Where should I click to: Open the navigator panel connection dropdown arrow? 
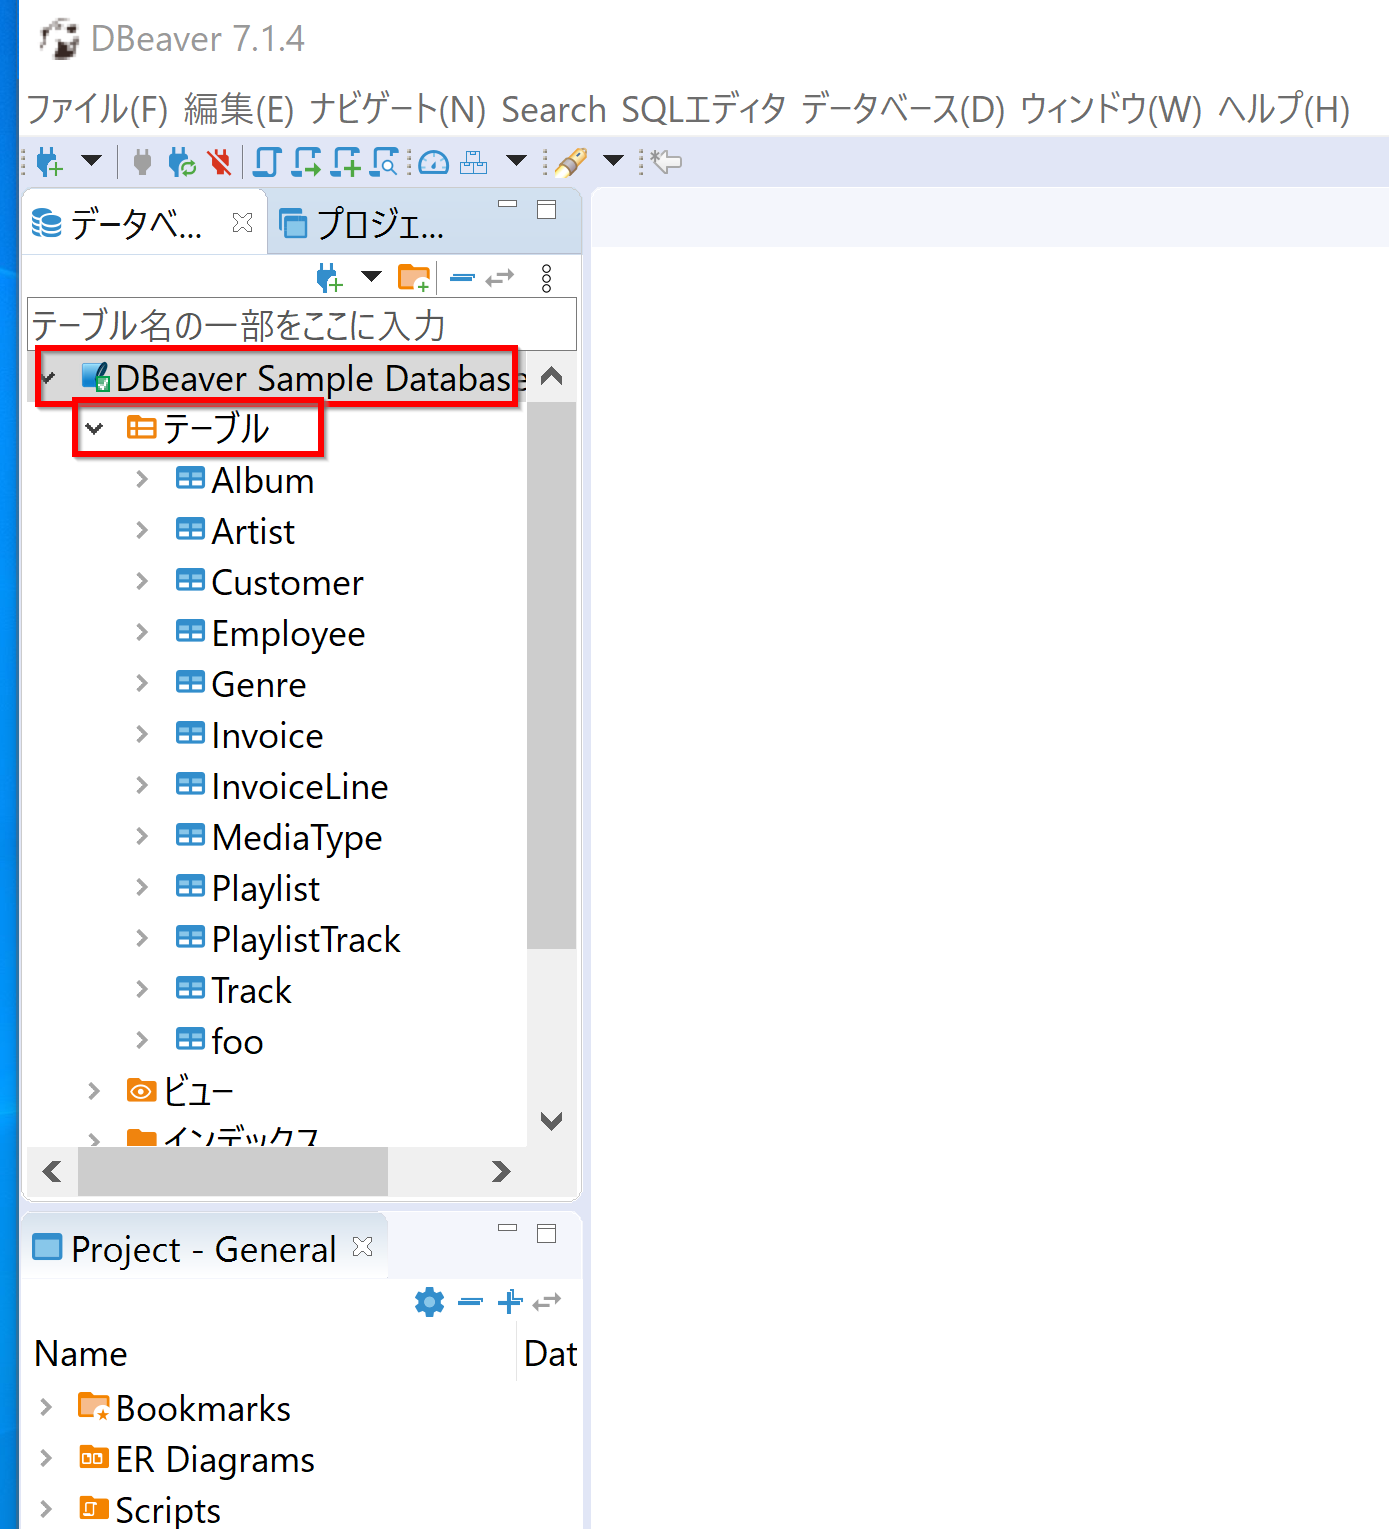(371, 276)
